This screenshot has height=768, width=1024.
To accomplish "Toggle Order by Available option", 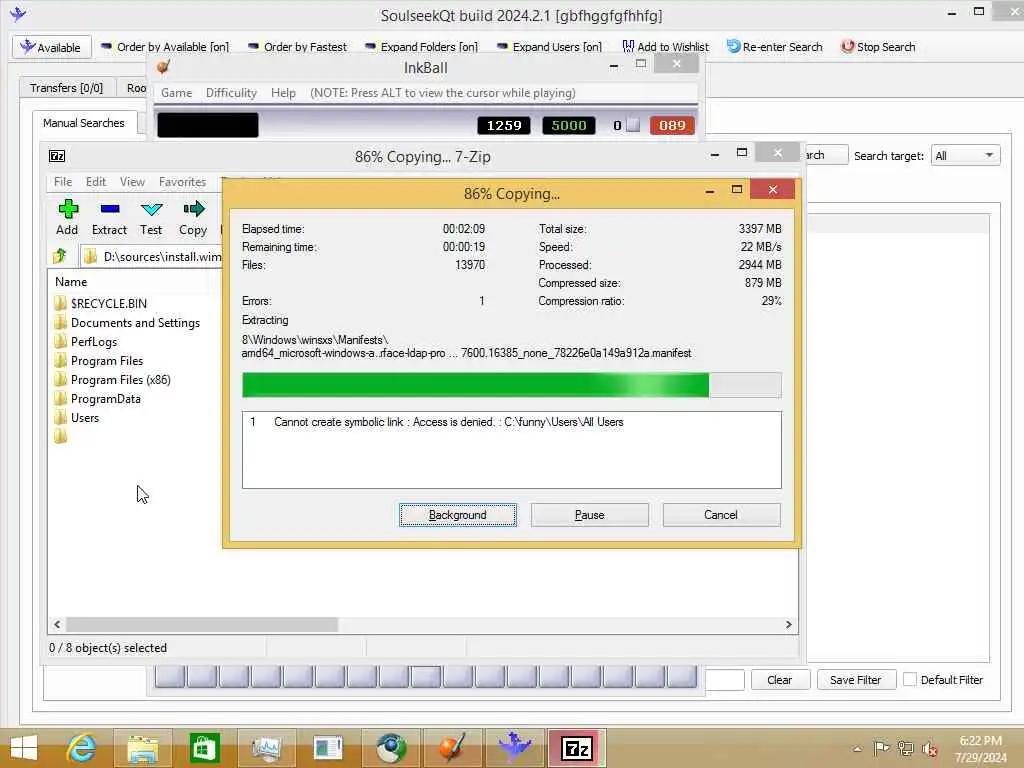I will click(x=165, y=47).
